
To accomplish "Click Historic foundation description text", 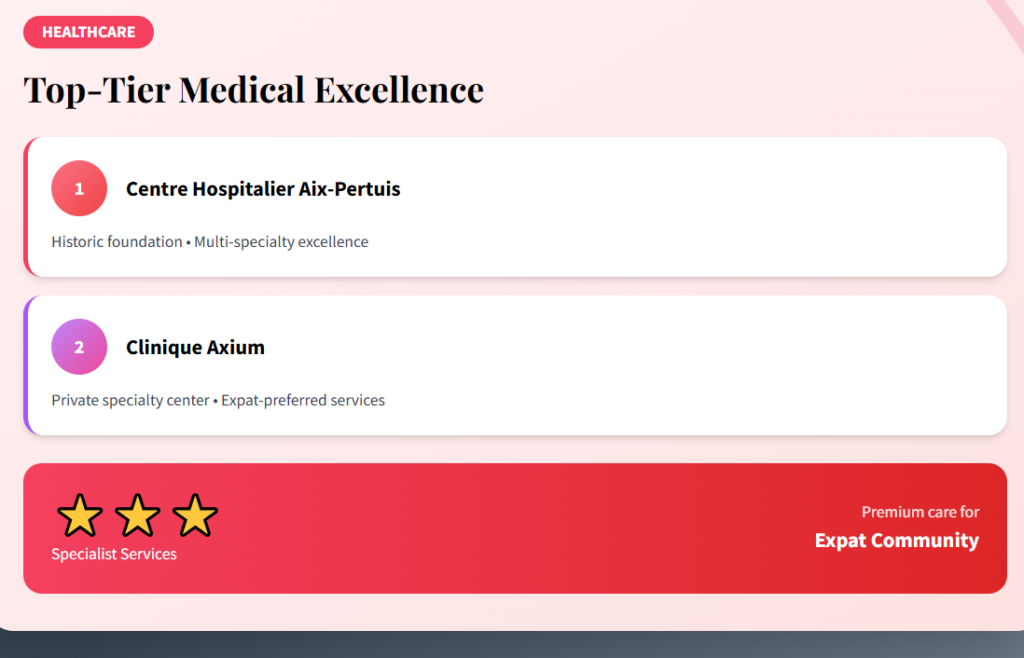I will coord(116,242).
